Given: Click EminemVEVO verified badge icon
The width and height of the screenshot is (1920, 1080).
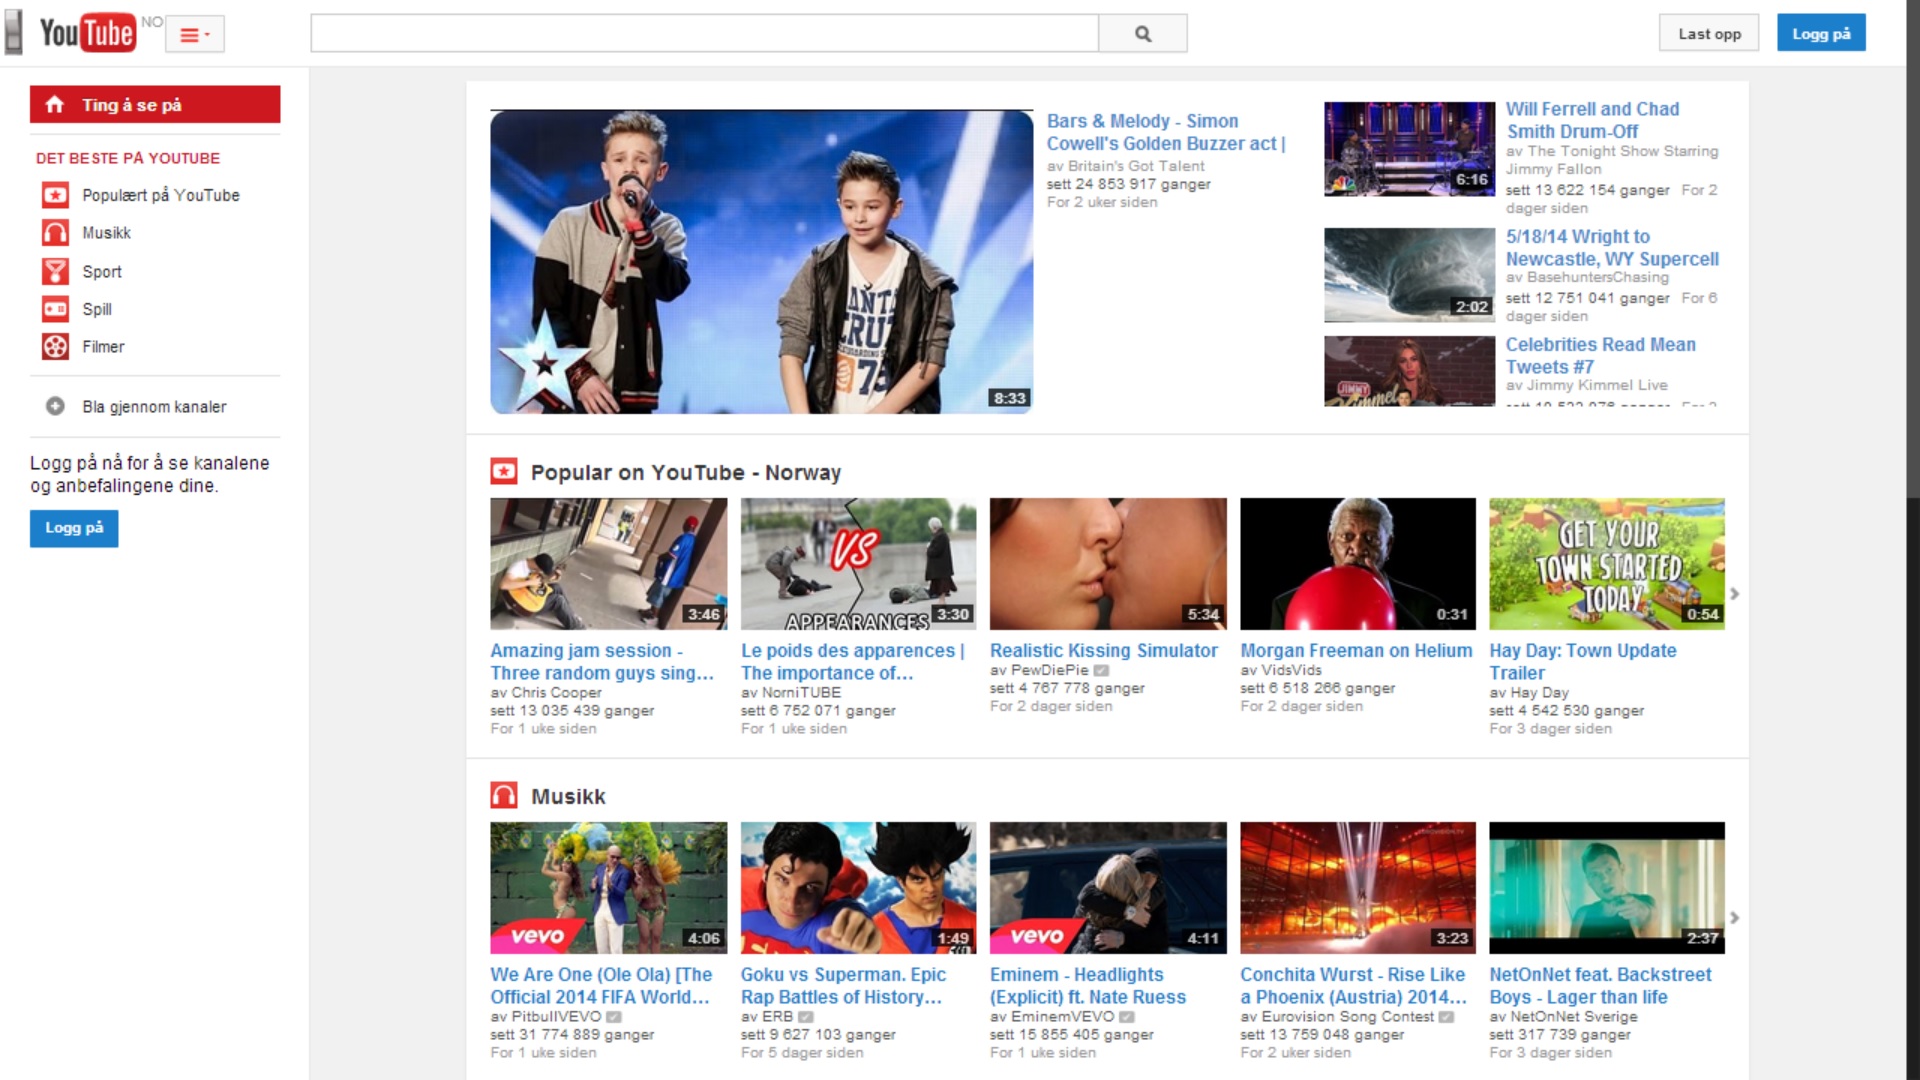Looking at the screenshot, I should coord(1126,1017).
